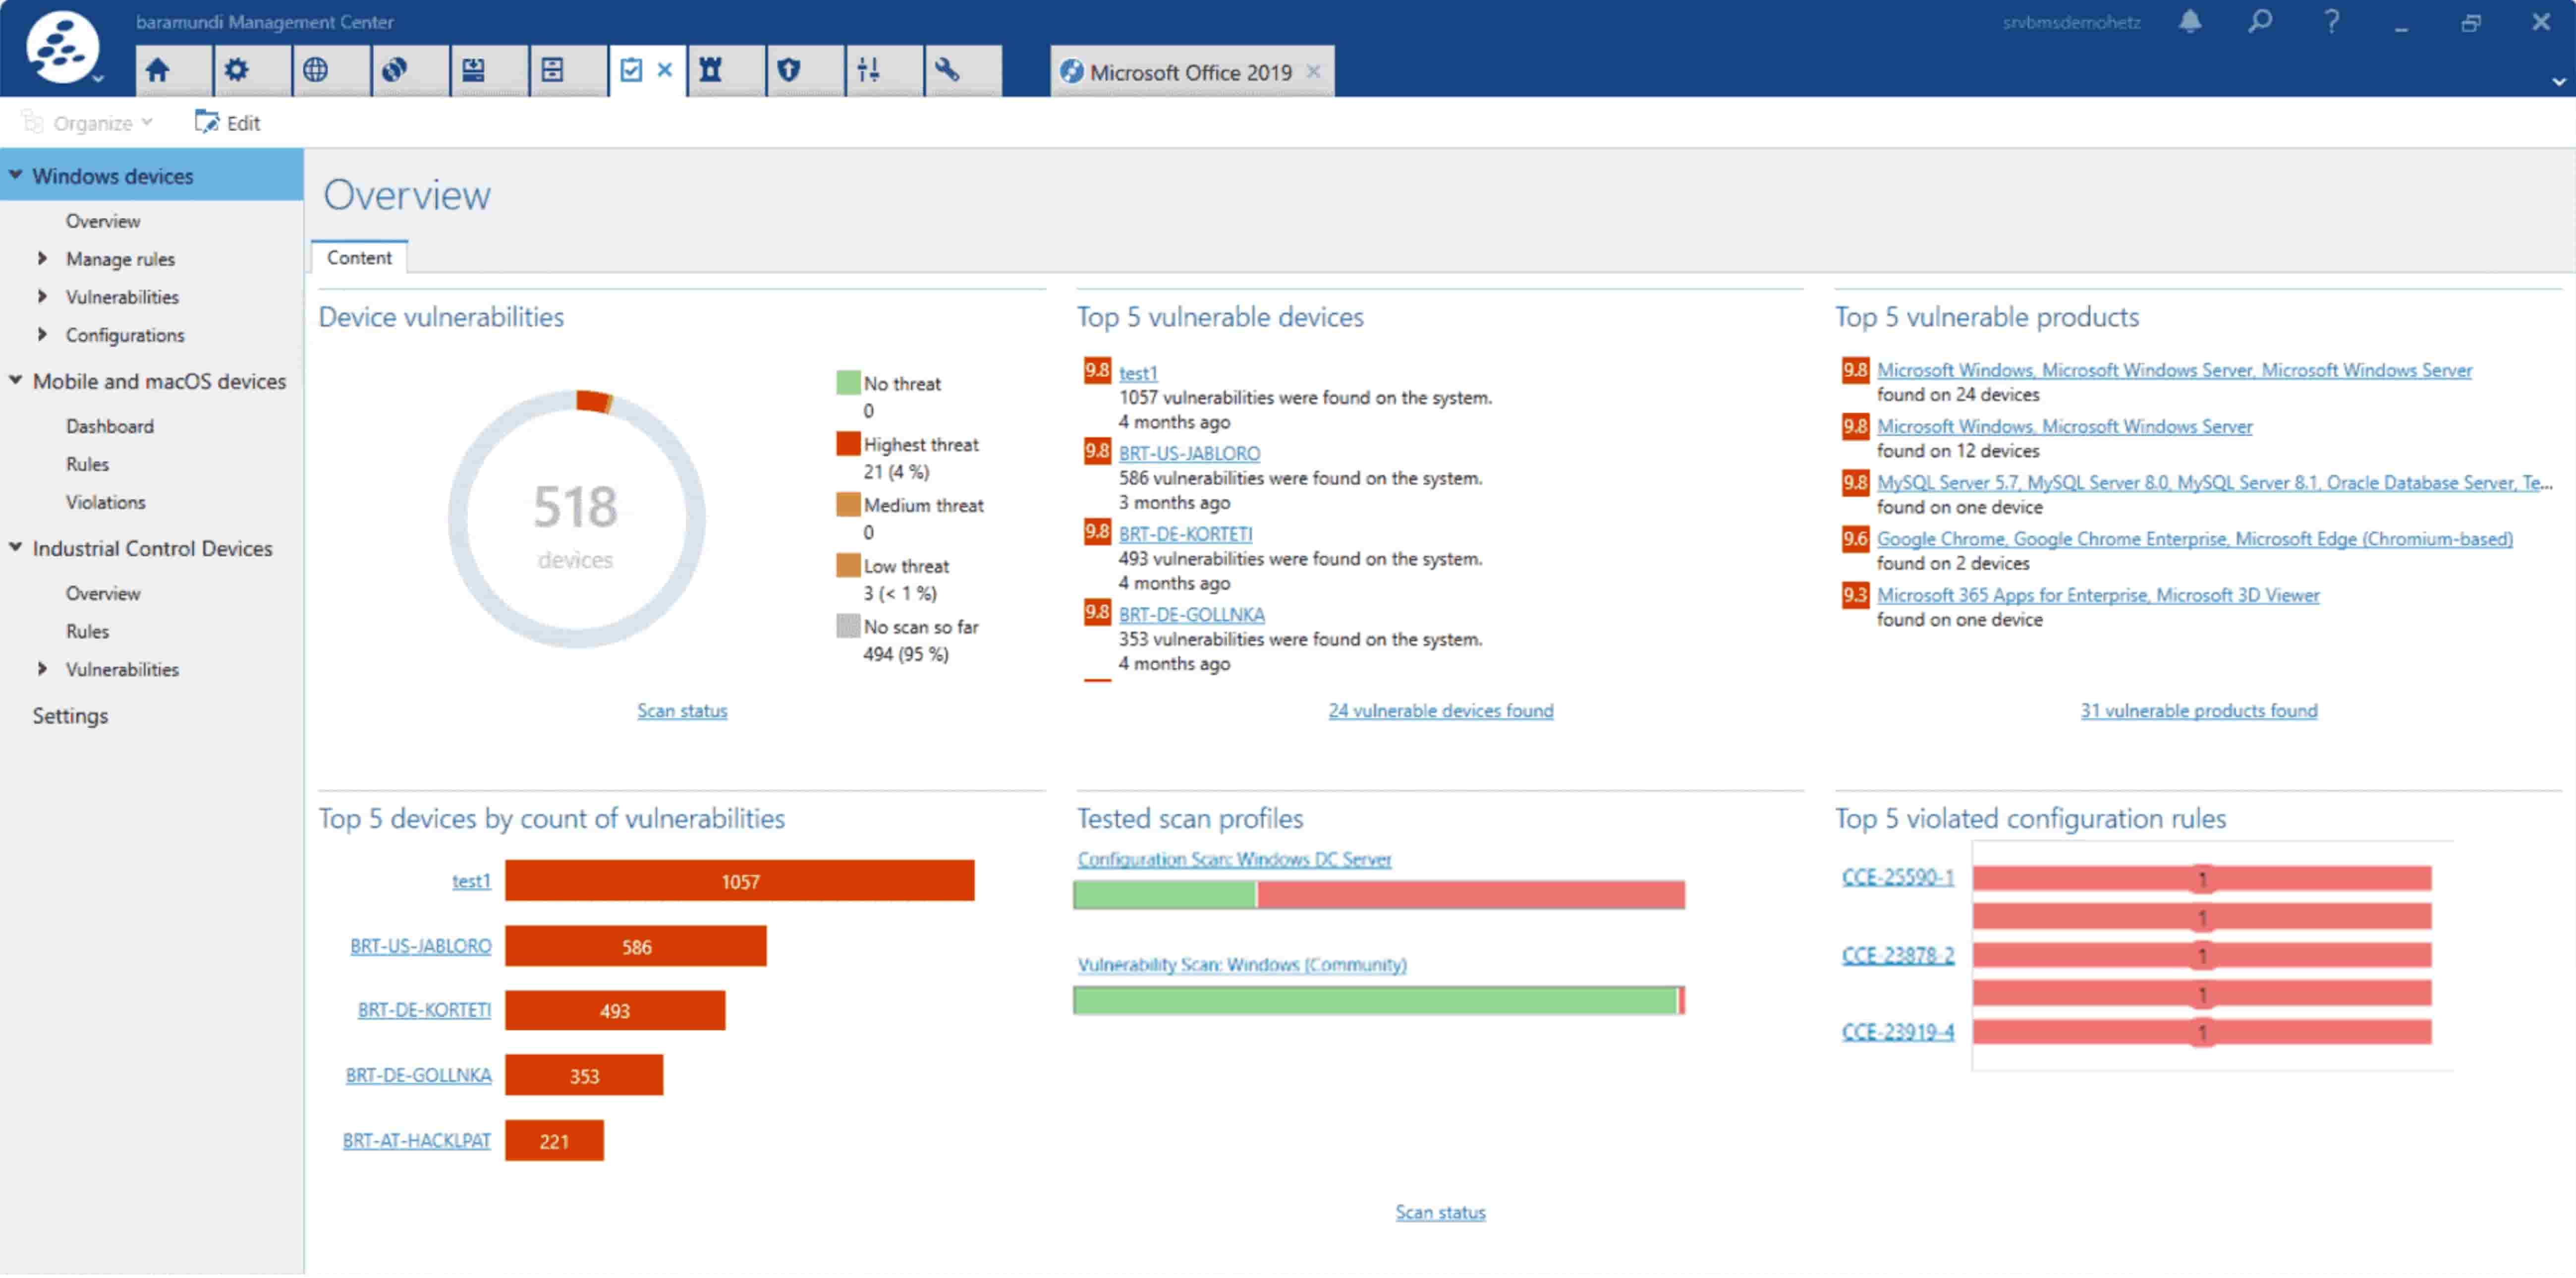This screenshot has width=2576, height=1278.
Task: Click the wrench tools tab icon
Action: point(947,70)
